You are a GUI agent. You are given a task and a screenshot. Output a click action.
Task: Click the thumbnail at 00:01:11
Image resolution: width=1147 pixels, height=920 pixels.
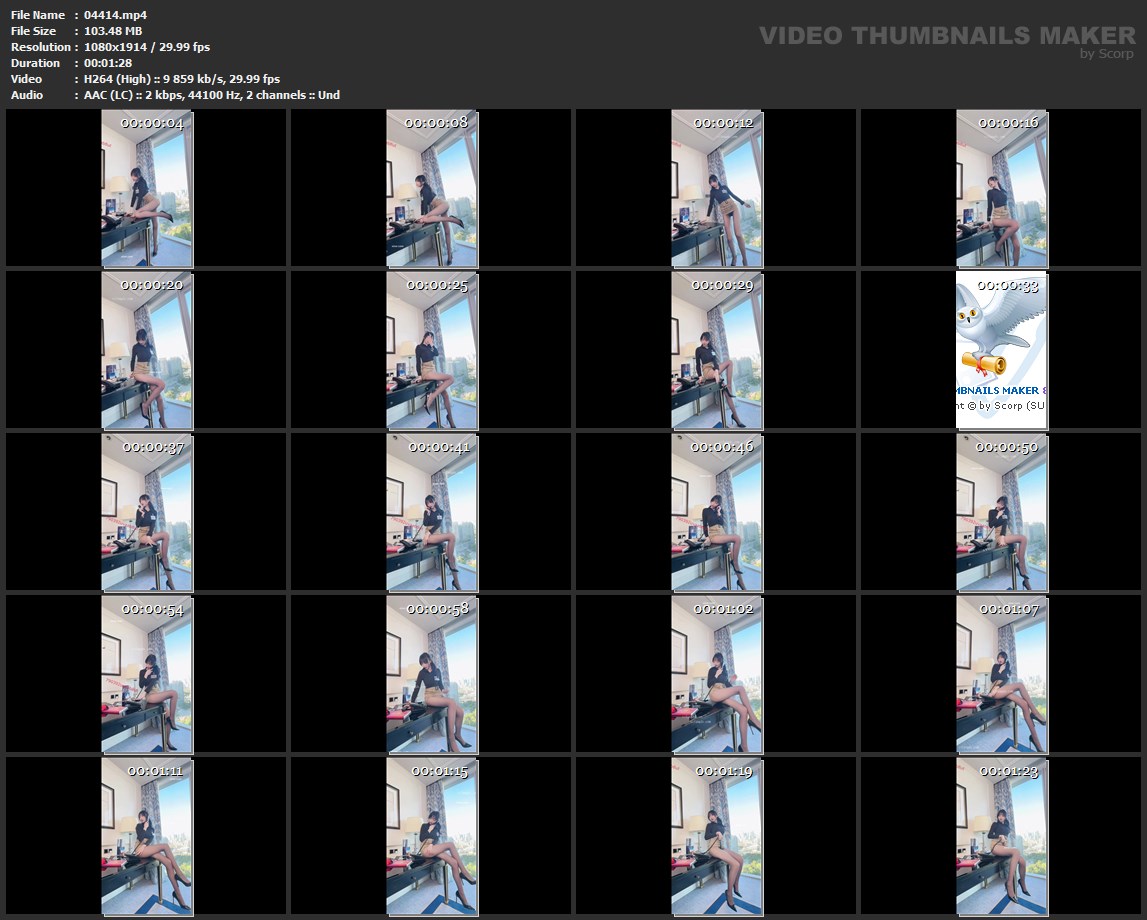(147, 837)
